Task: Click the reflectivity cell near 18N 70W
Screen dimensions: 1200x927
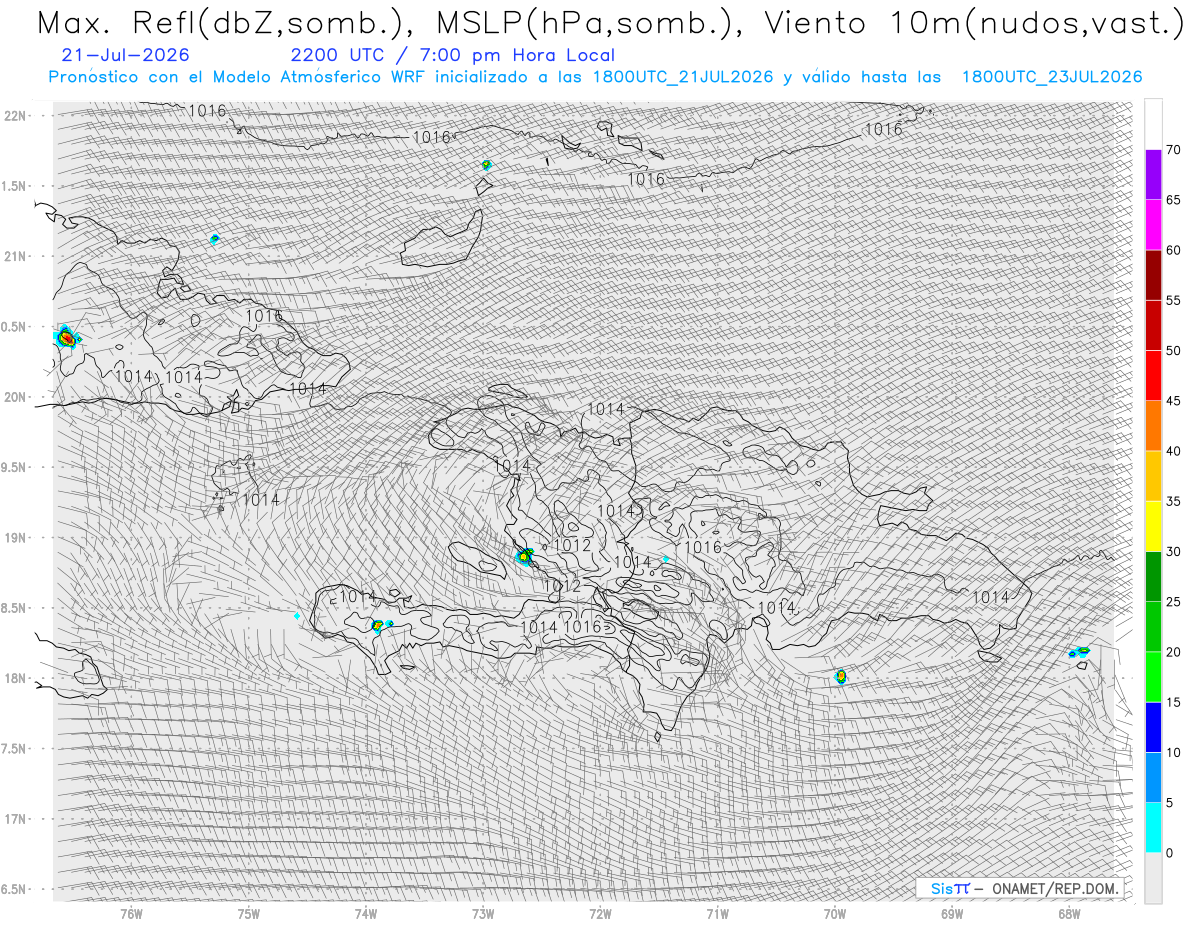Action: click(841, 677)
